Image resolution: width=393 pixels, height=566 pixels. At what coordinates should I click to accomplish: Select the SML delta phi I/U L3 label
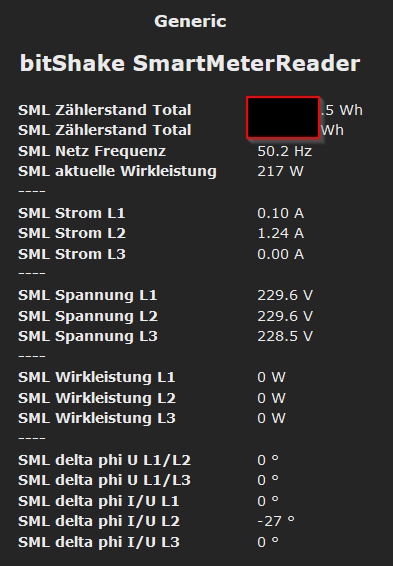pyautogui.click(x=99, y=542)
